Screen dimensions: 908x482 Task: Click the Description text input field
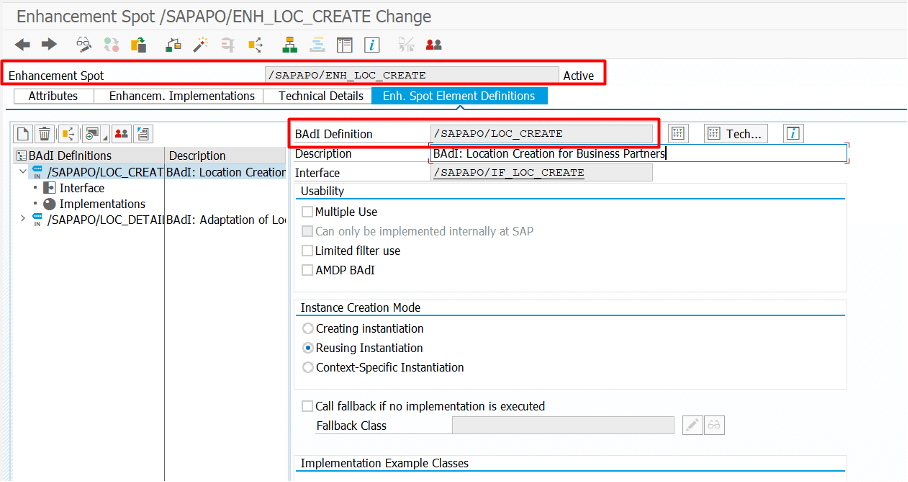[x=639, y=154]
